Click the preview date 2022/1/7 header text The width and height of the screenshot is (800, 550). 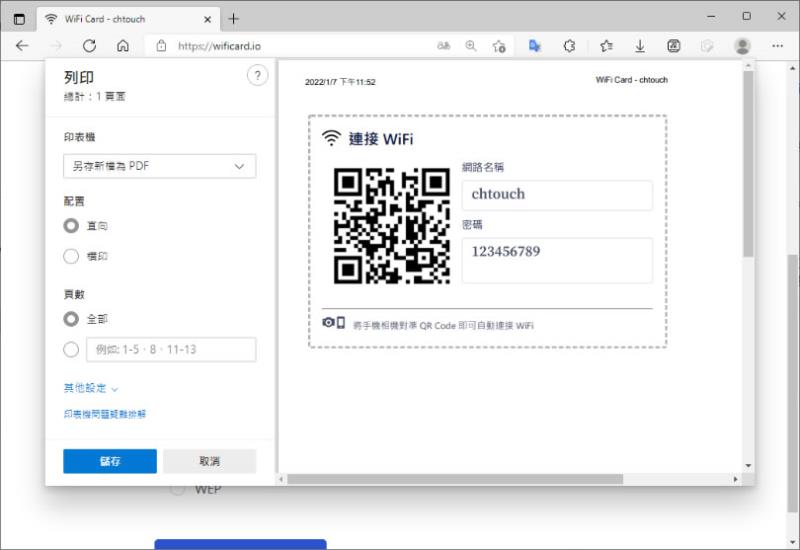tap(340, 82)
